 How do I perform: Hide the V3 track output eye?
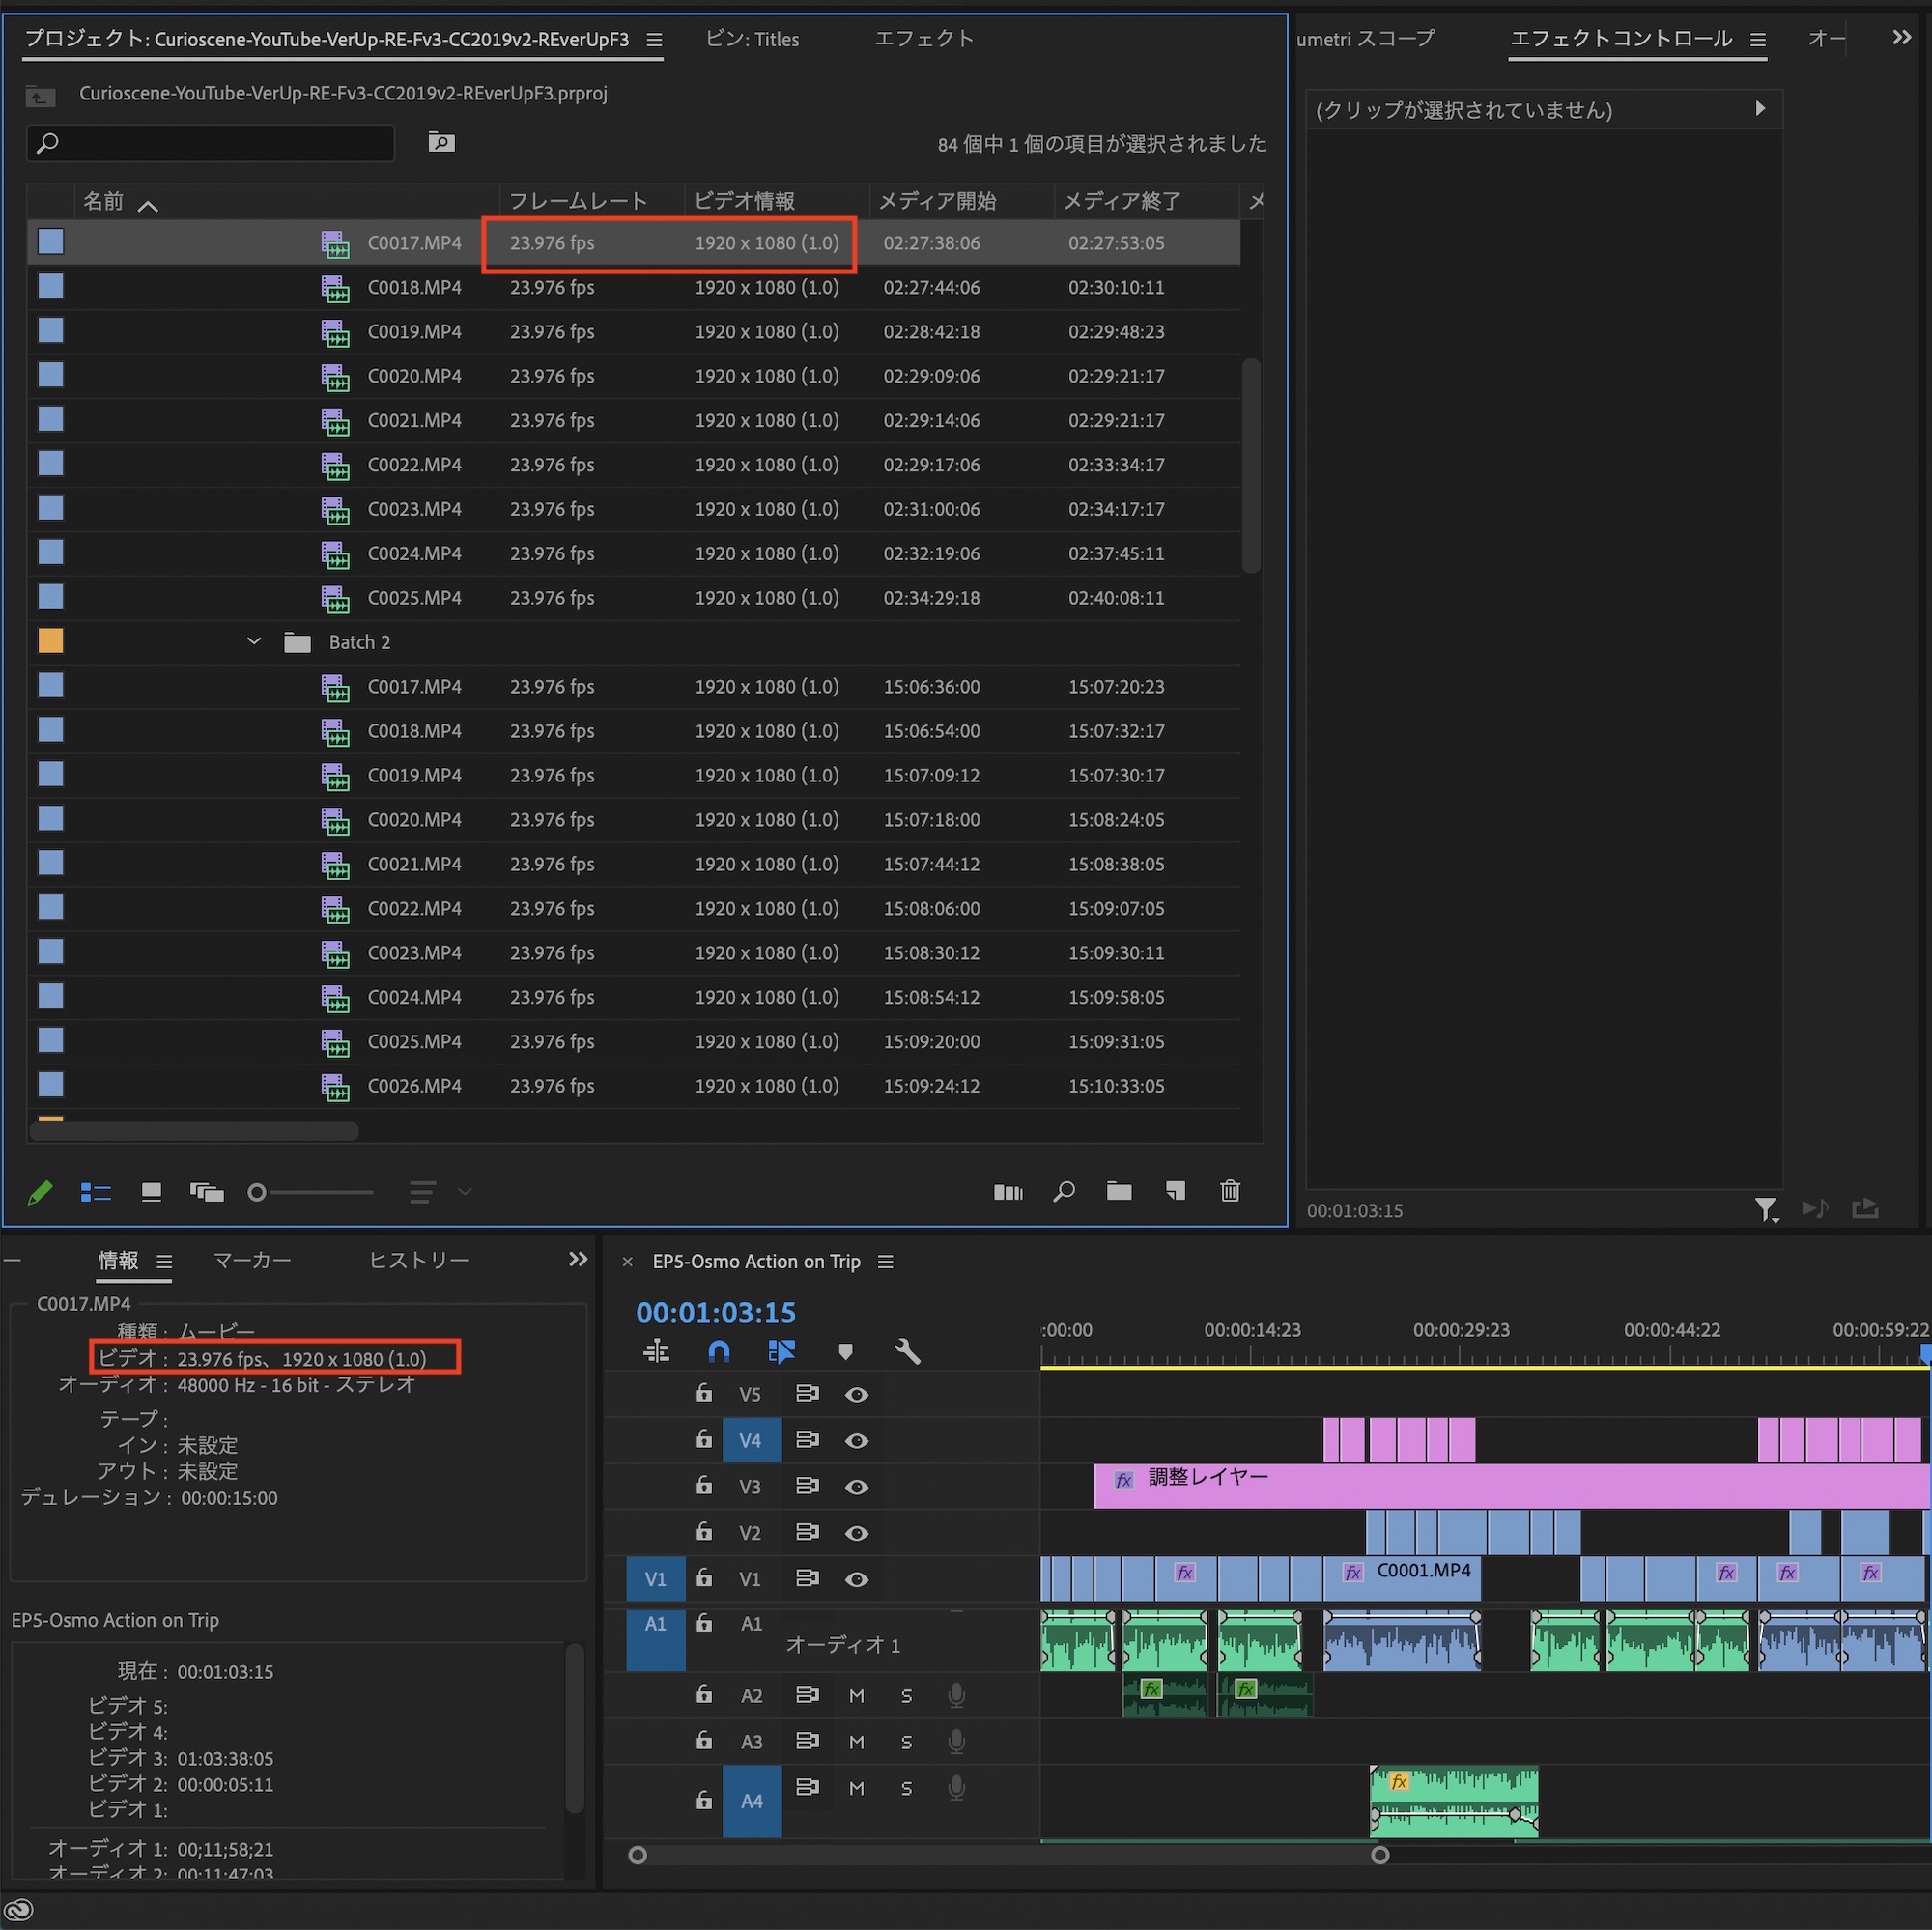[x=856, y=1487]
